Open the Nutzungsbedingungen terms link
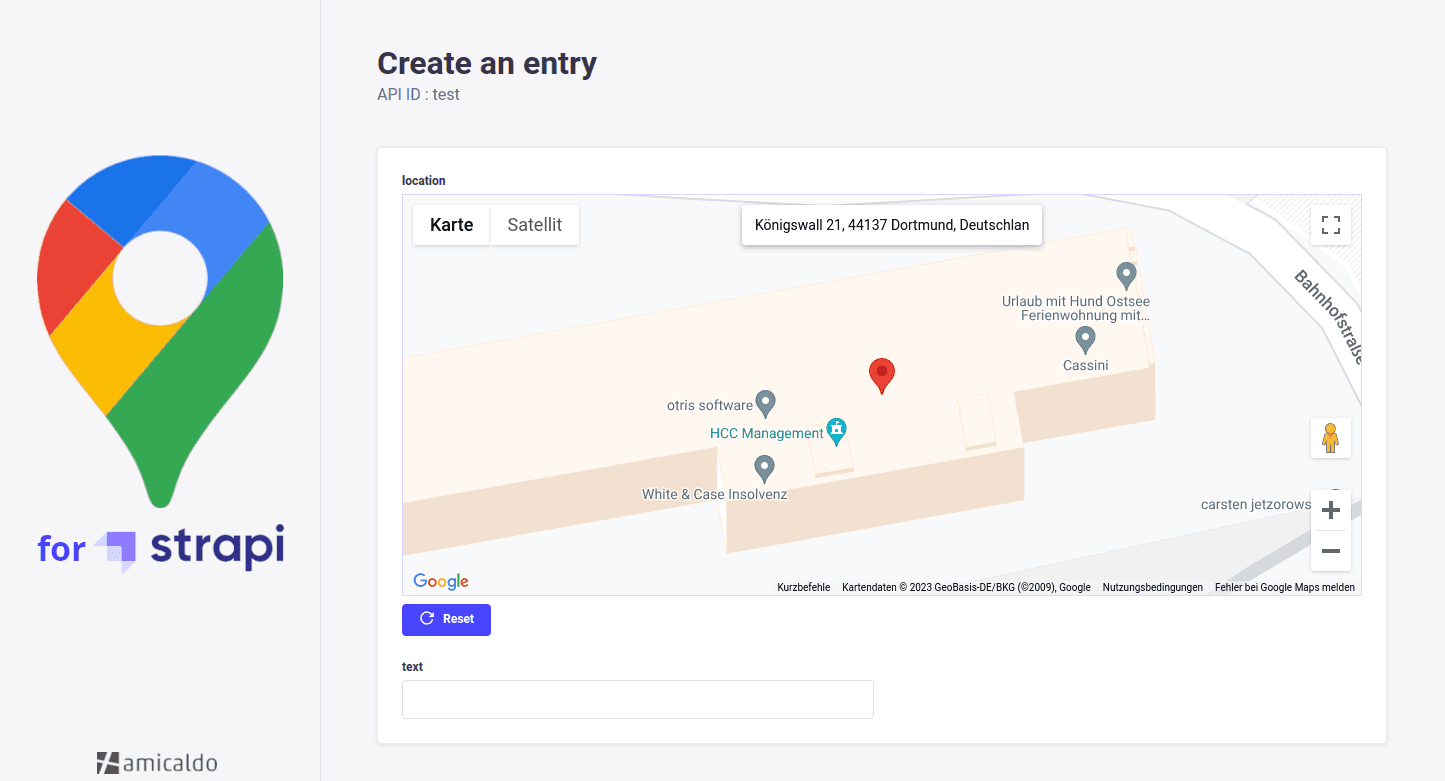Image resolution: width=1445 pixels, height=781 pixels. coord(1153,588)
